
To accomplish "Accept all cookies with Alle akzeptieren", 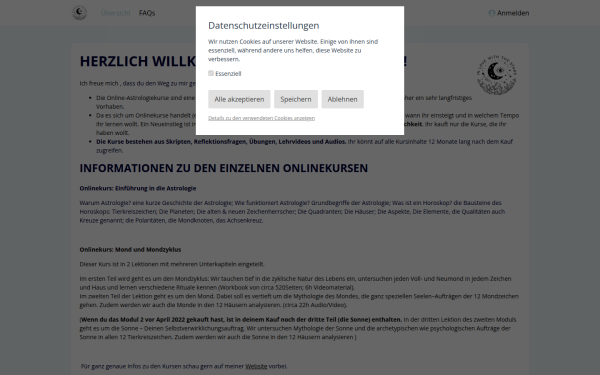I will (239, 99).
